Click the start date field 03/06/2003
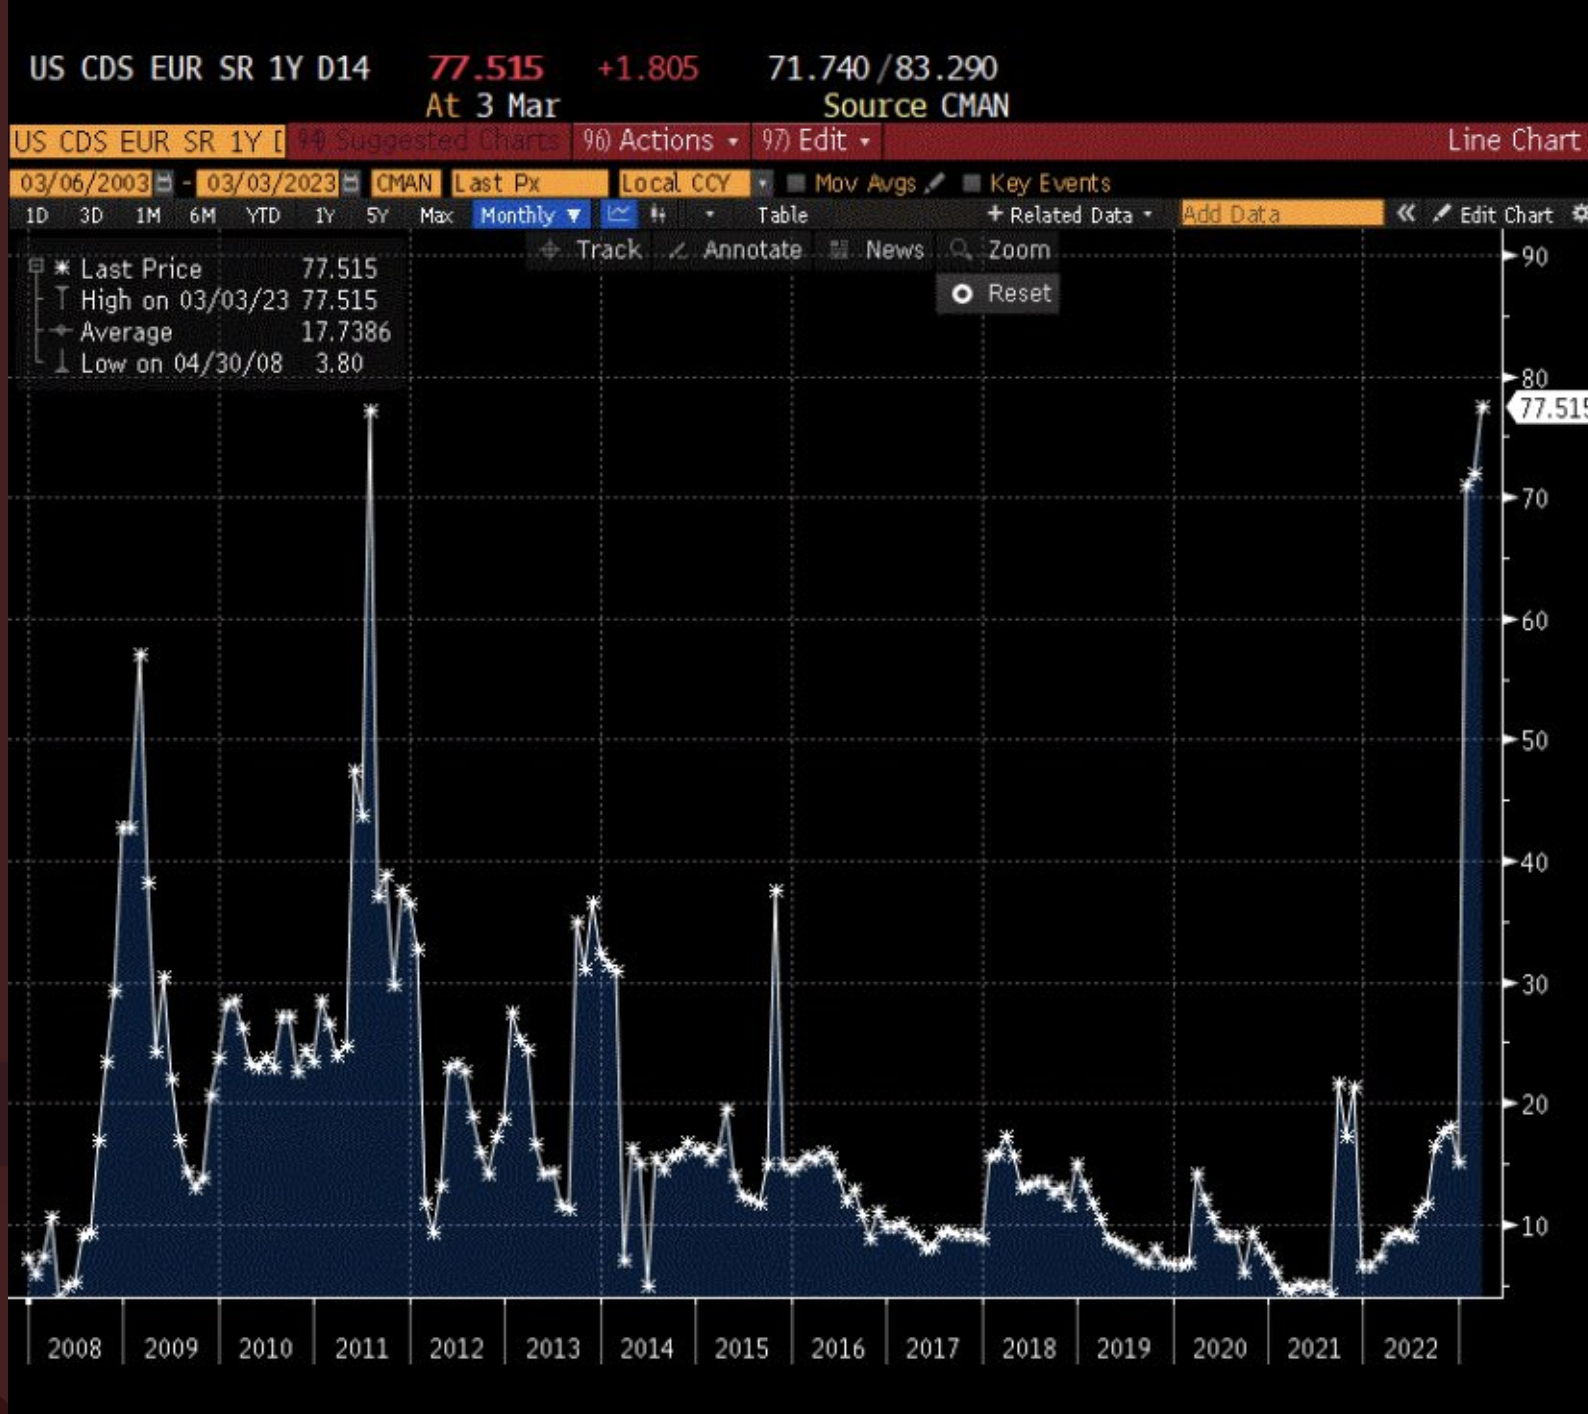Viewport: 1588px width, 1414px height. tap(84, 183)
